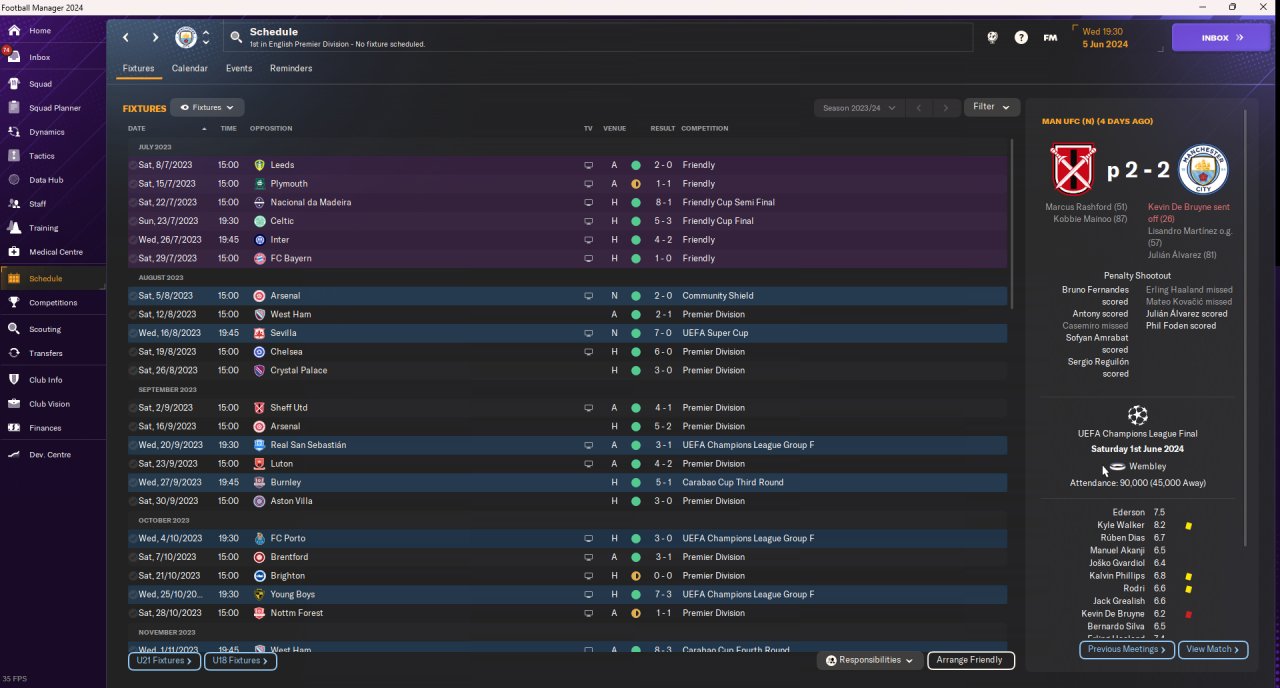This screenshot has height=688, width=1280.
Task: Click the fixtures list vertical scrollbar
Action: (x=1012, y=225)
